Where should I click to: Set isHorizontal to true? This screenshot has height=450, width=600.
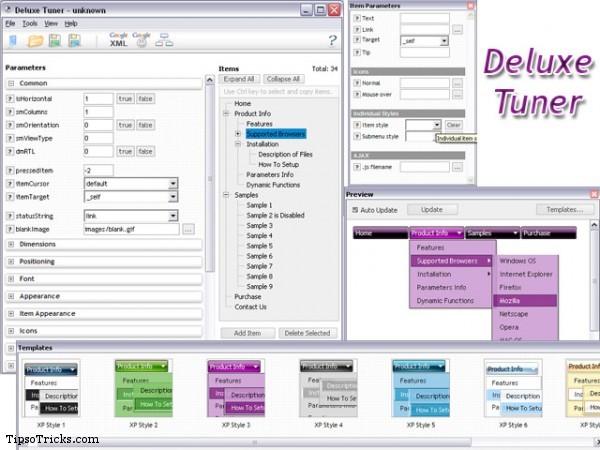click(125, 99)
